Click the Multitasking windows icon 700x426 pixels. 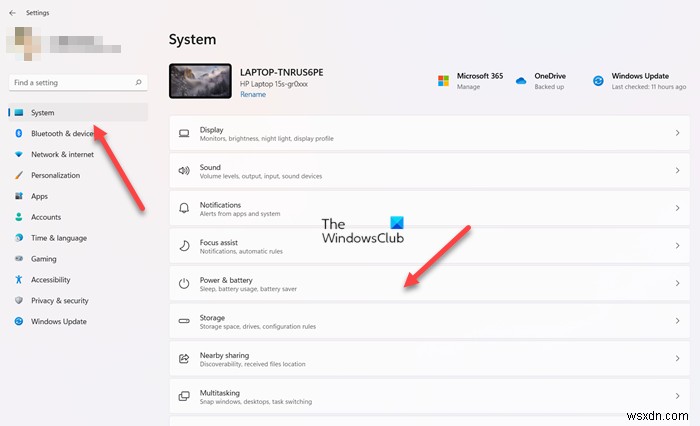coord(184,396)
